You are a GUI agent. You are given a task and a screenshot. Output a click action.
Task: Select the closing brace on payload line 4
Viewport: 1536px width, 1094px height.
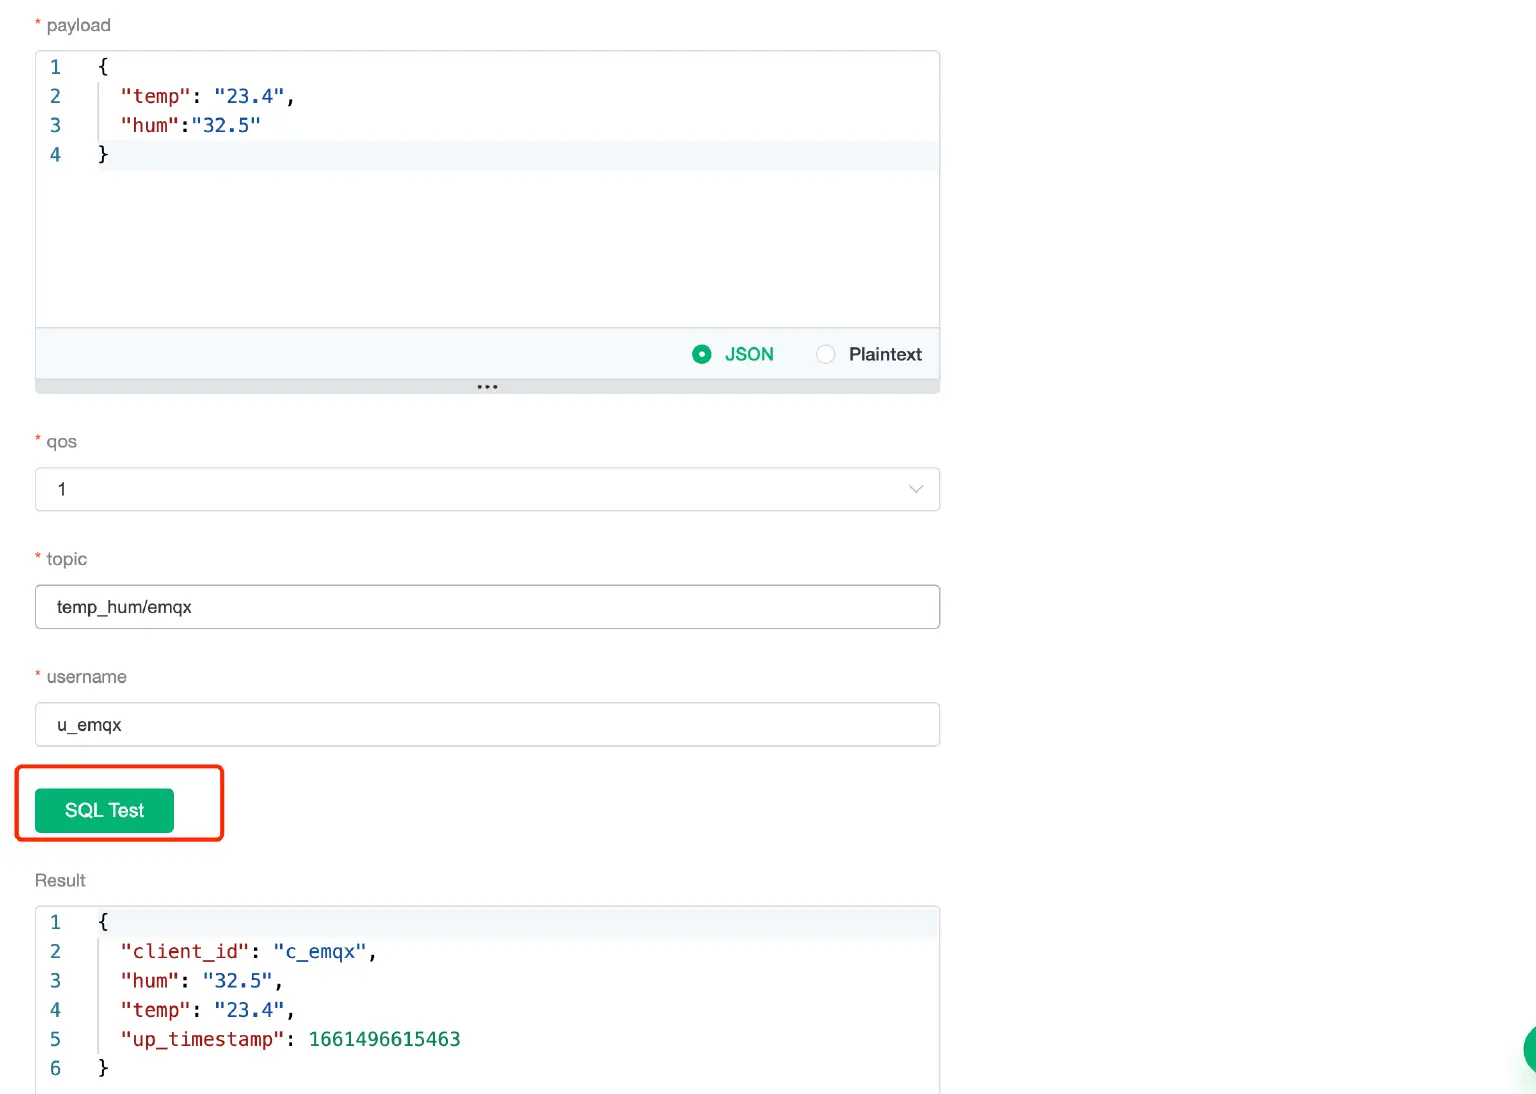point(103,154)
